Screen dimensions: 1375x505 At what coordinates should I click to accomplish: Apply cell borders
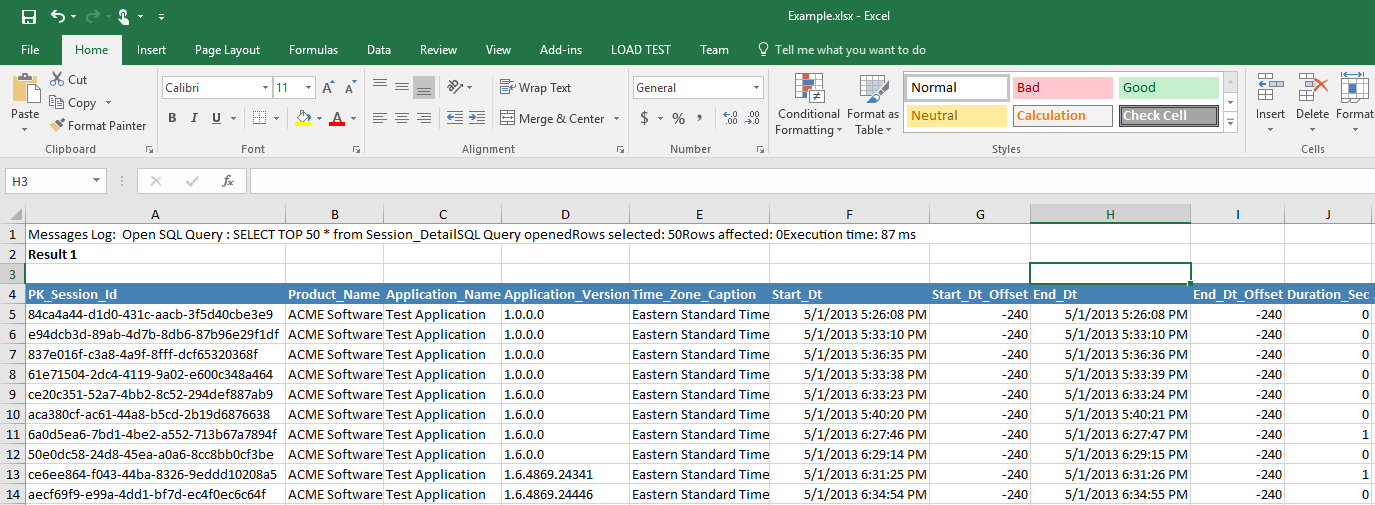tap(258, 118)
